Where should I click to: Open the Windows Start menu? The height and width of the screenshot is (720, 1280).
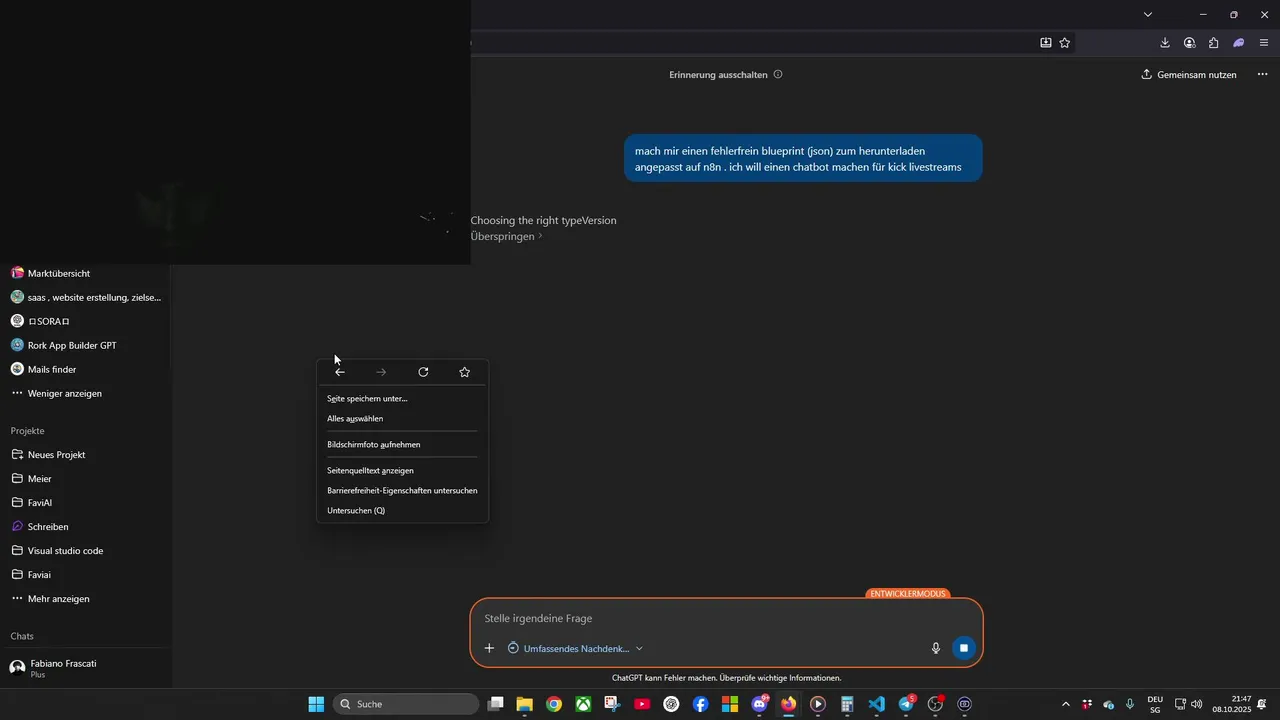[316, 704]
